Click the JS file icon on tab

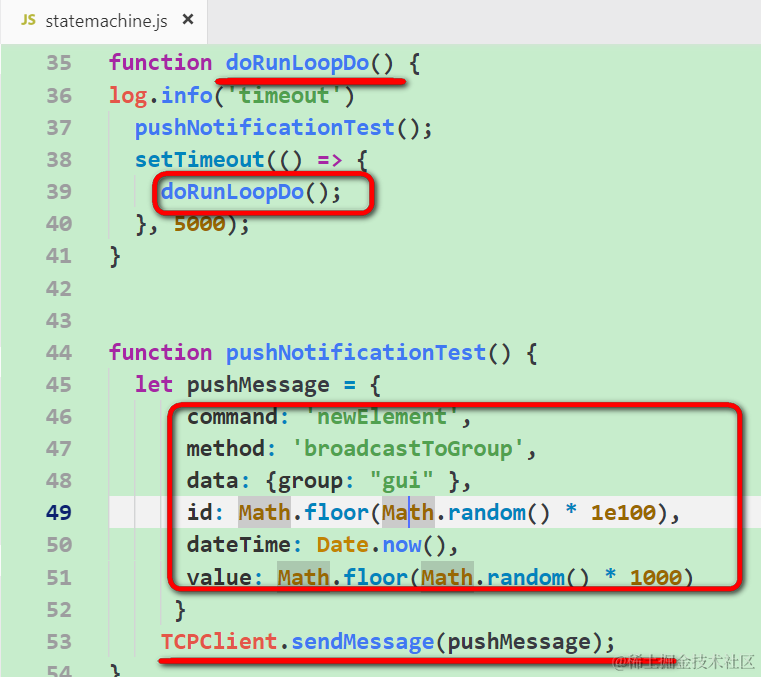29,20
